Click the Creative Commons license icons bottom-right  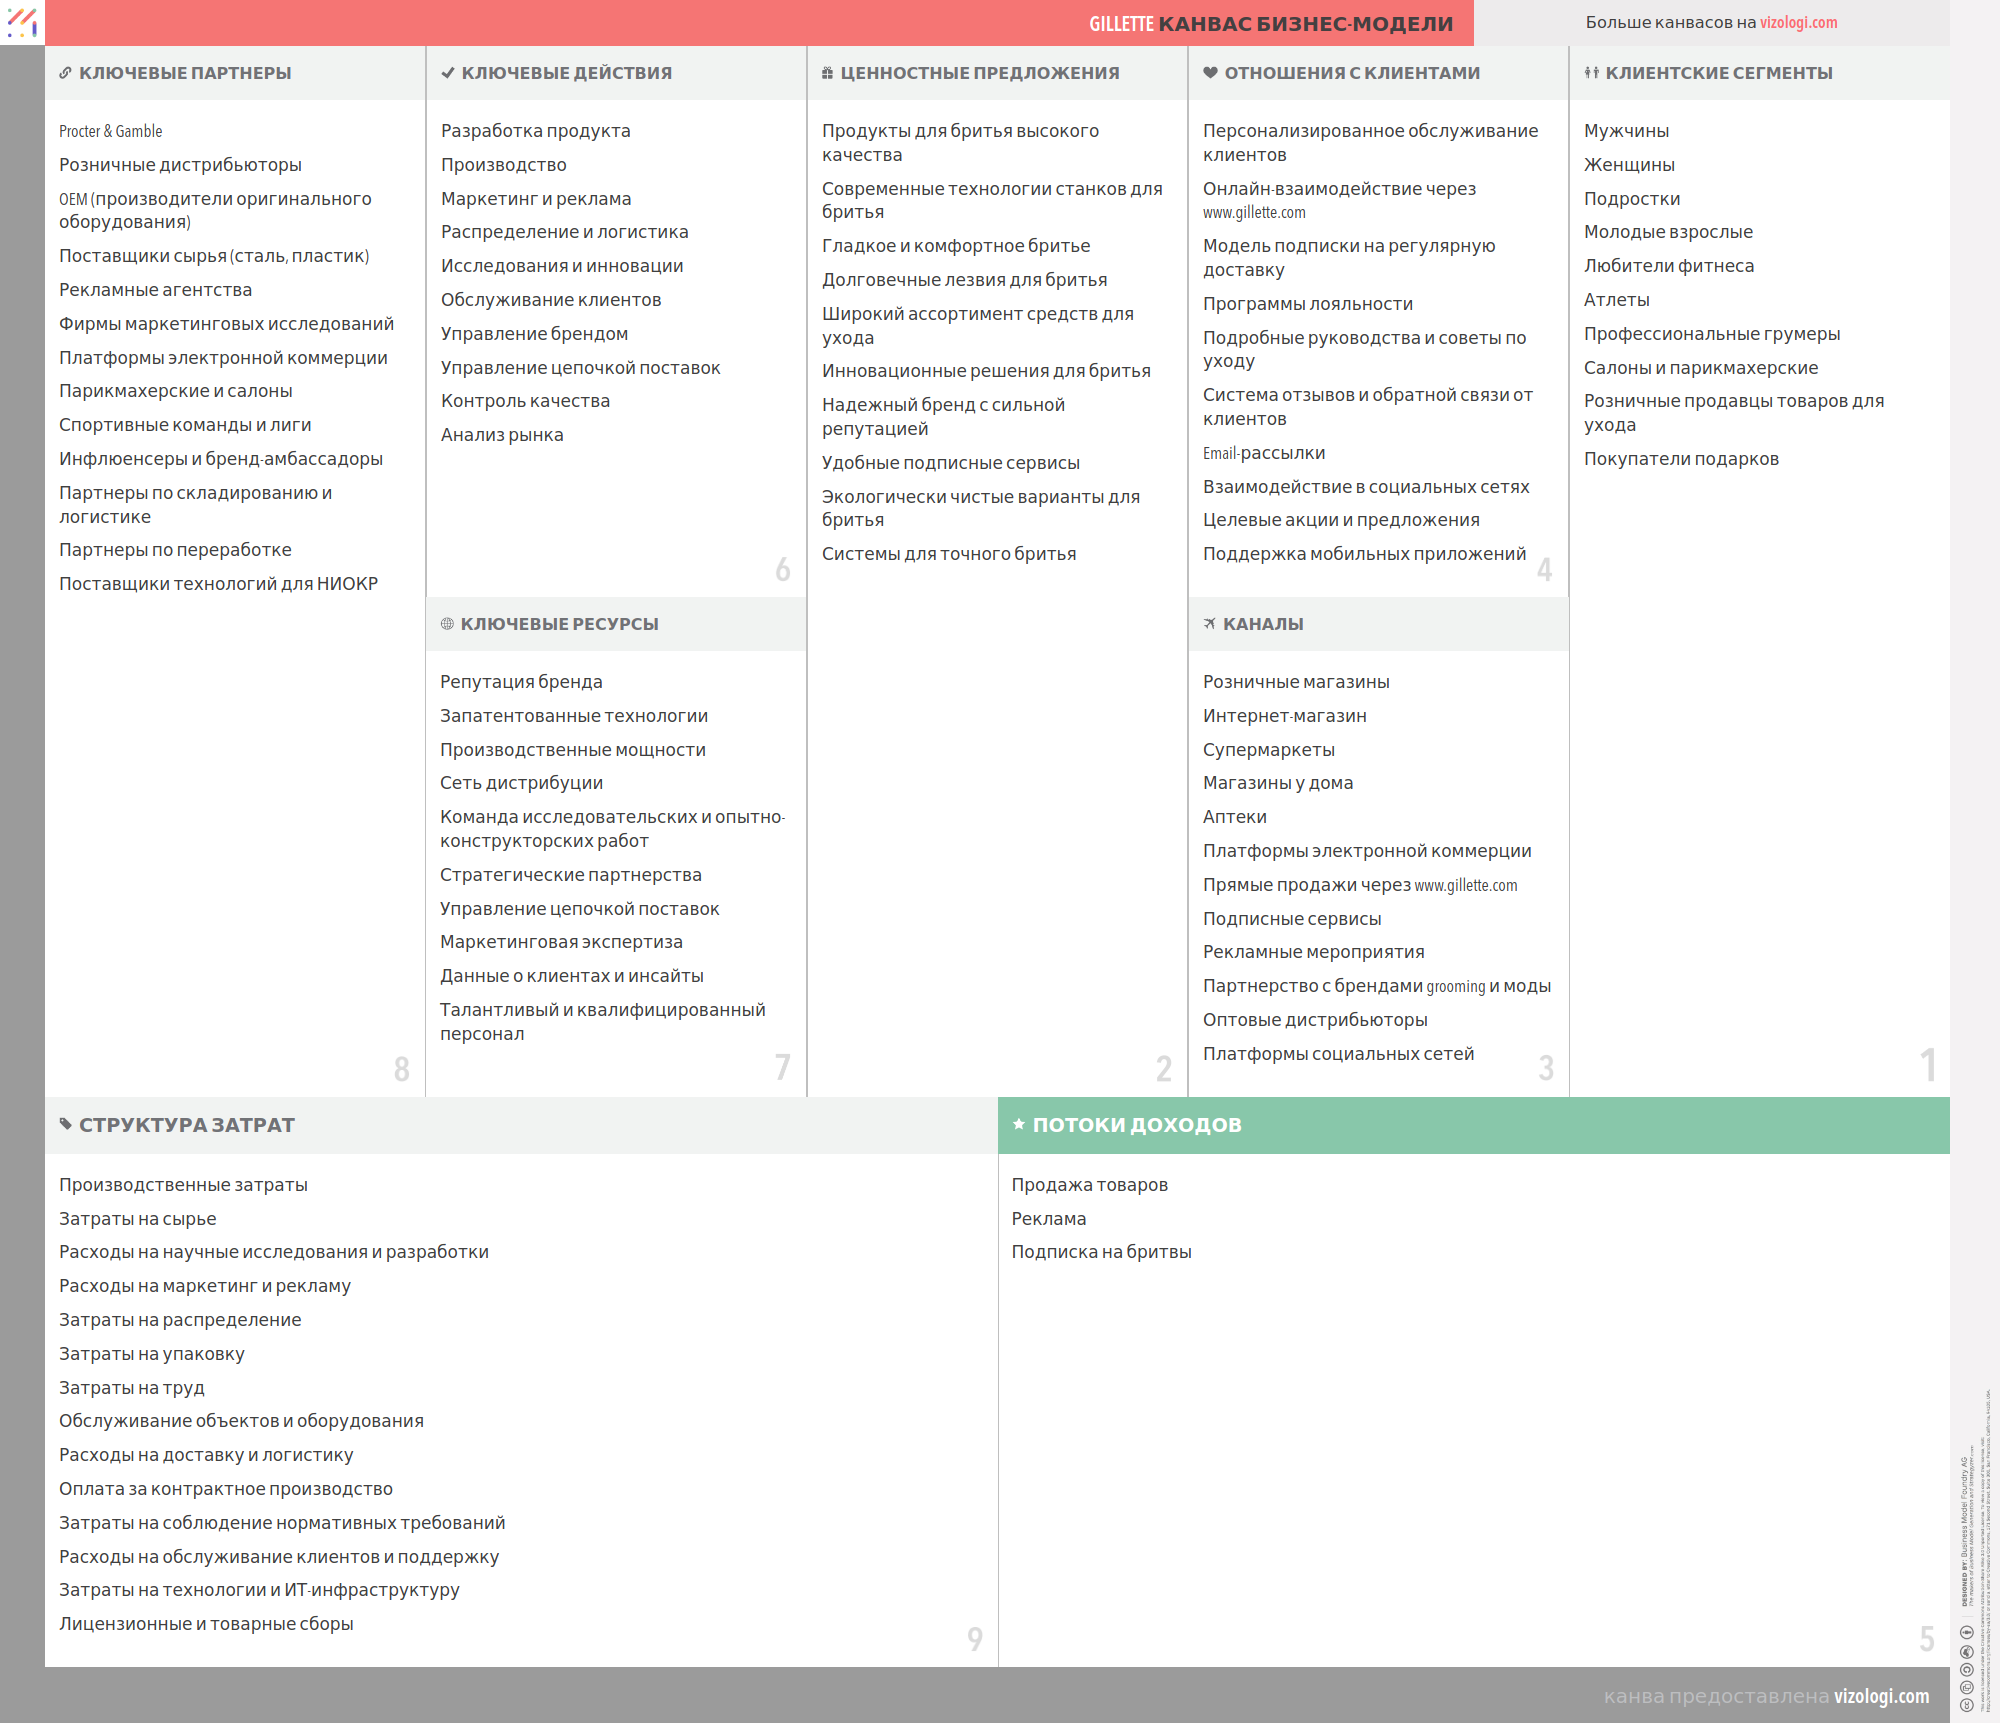click(1966, 1670)
